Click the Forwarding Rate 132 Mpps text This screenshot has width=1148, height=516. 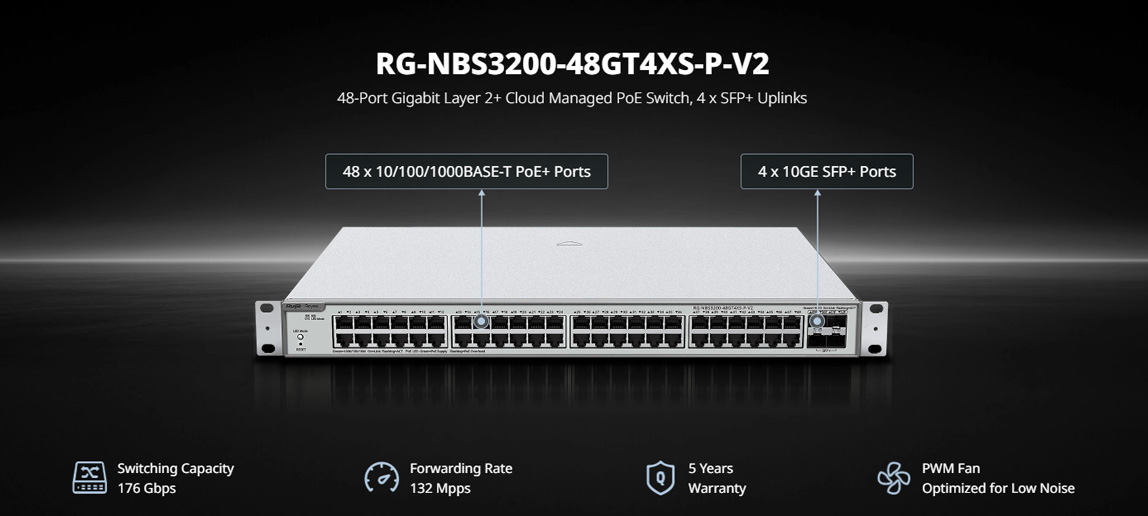(x=461, y=478)
